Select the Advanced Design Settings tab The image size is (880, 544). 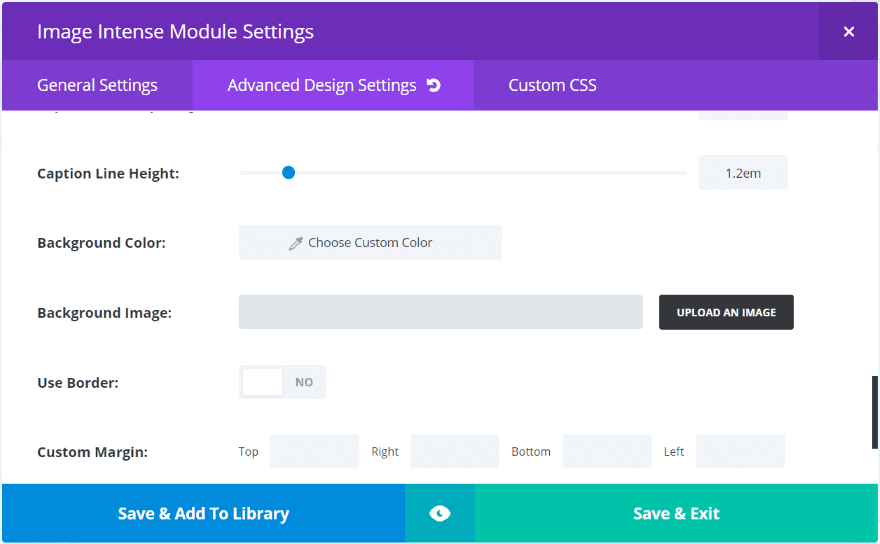coord(321,85)
